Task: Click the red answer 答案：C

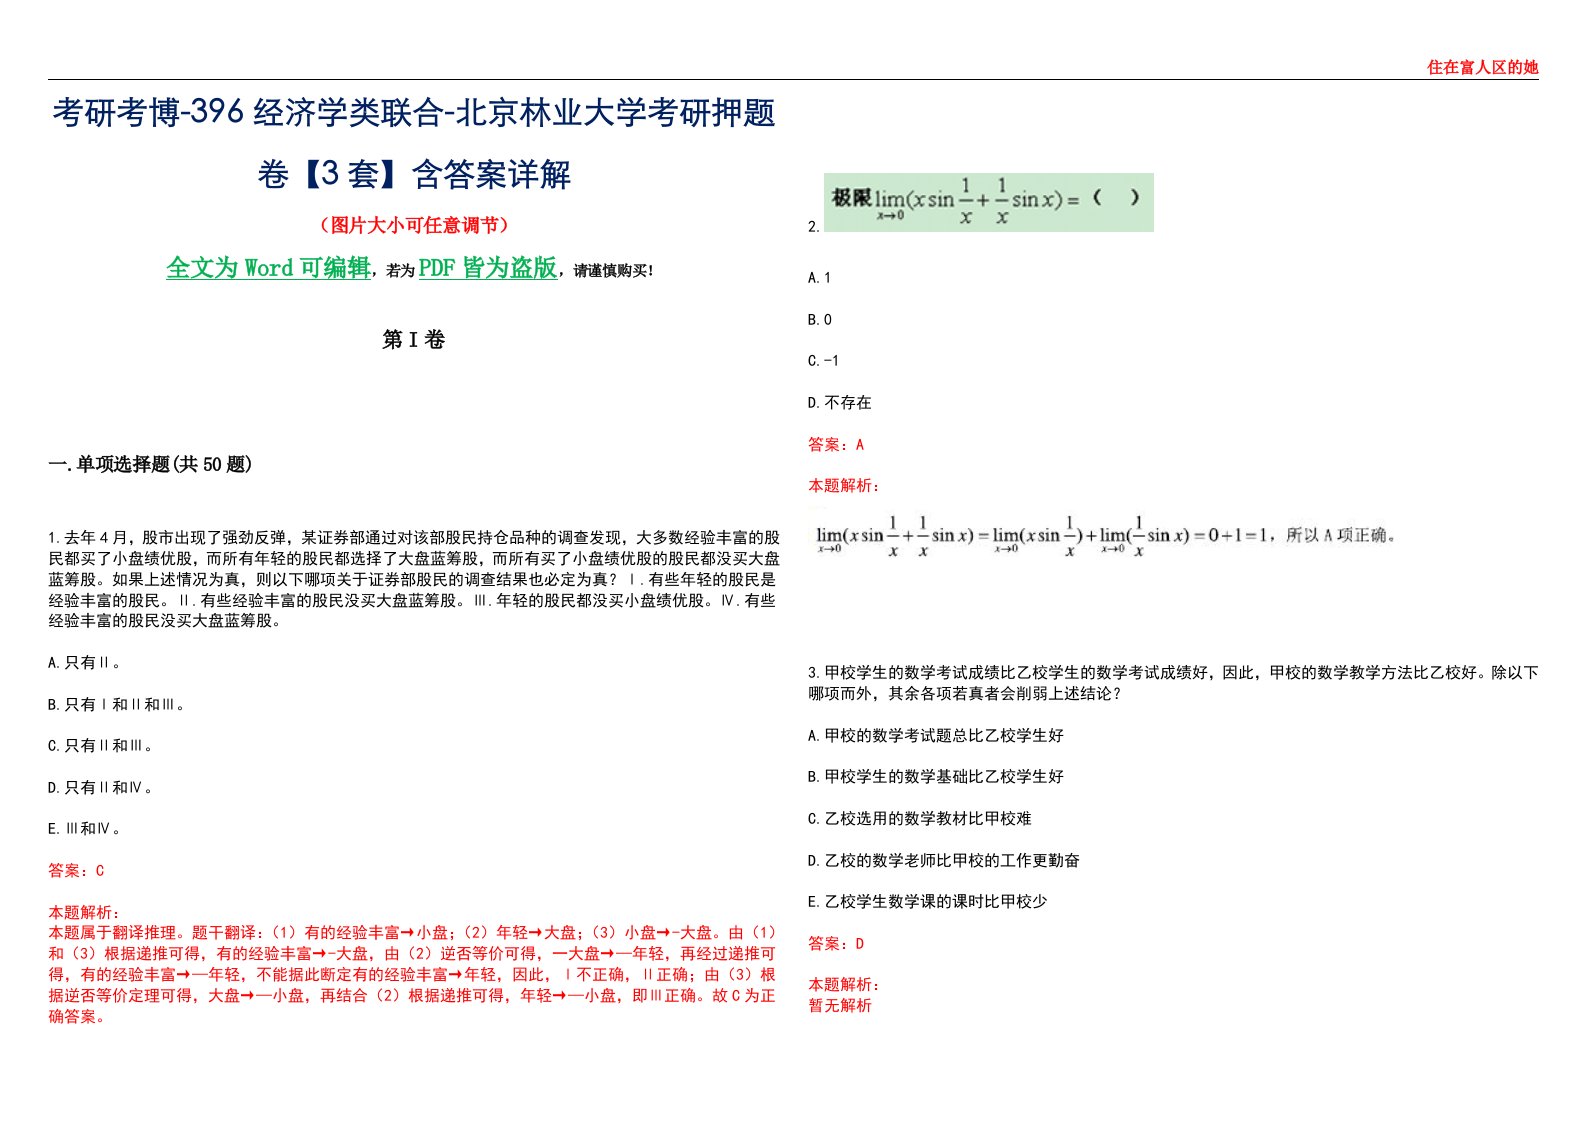Action: click(x=76, y=871)
